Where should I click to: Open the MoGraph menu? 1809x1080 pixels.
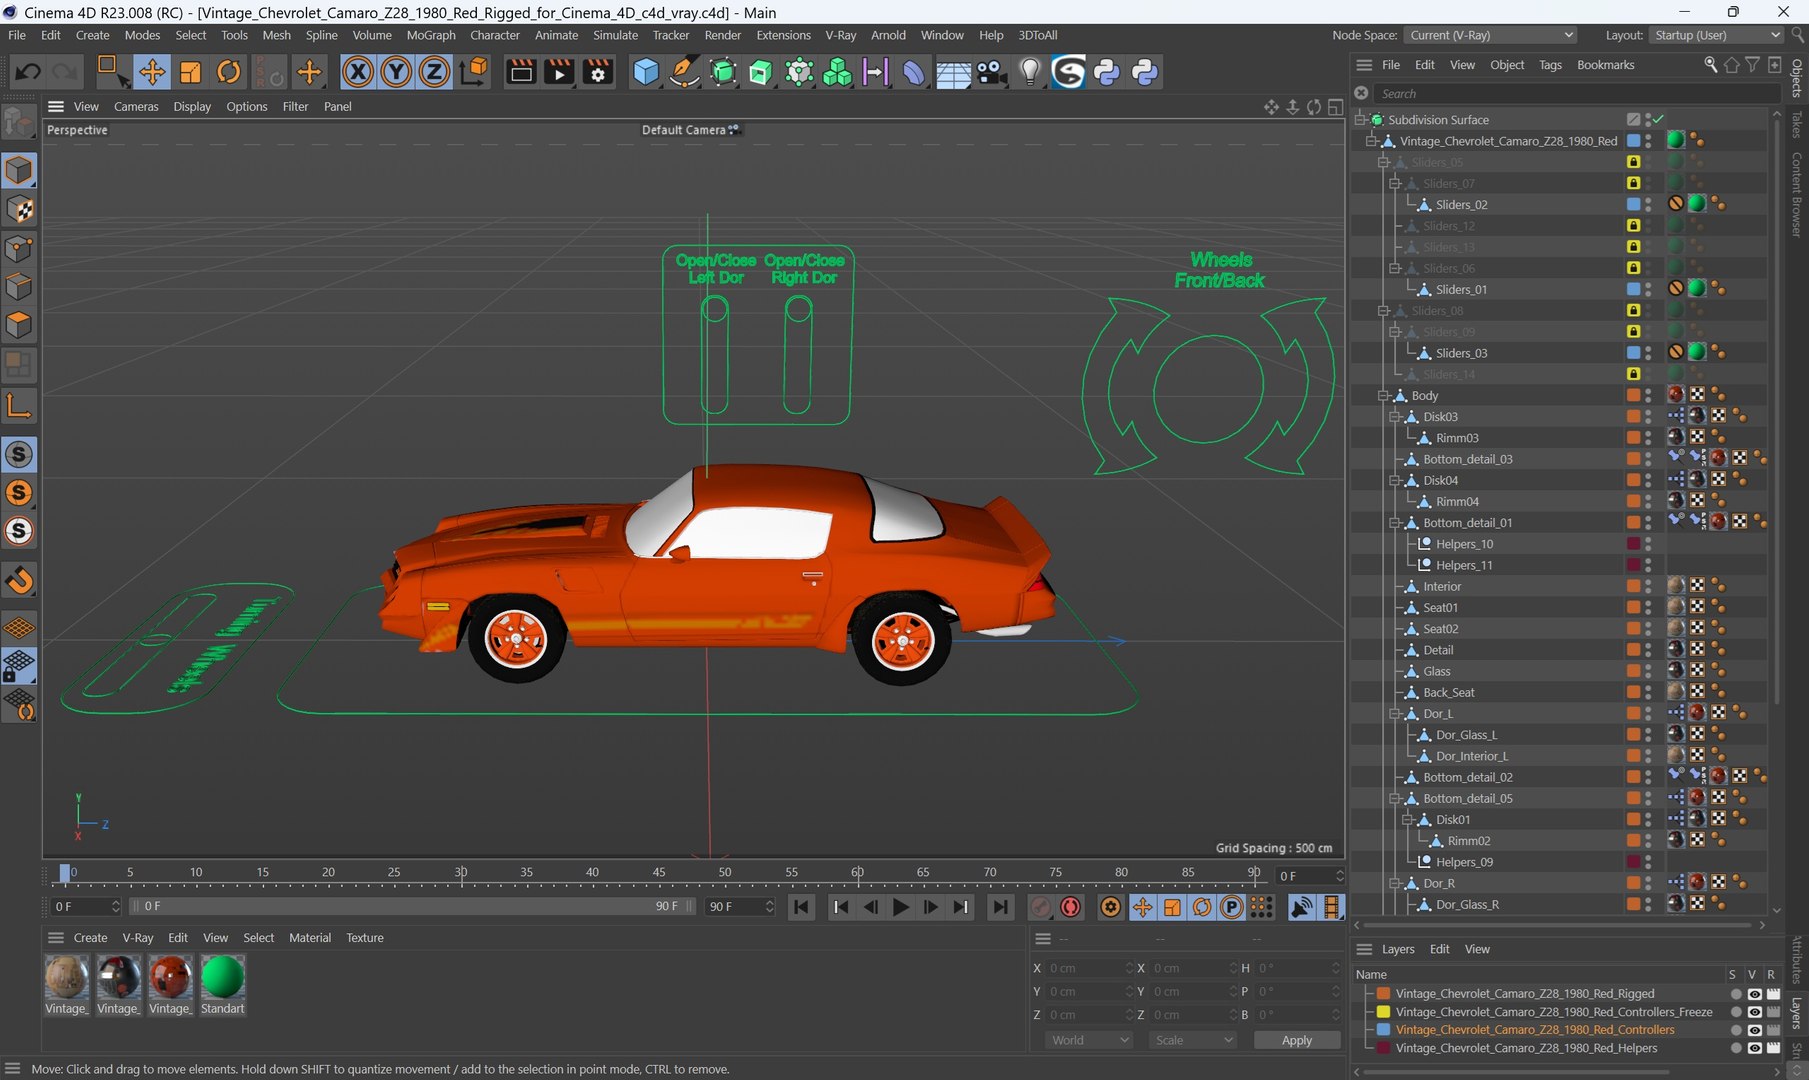(431, 35)
